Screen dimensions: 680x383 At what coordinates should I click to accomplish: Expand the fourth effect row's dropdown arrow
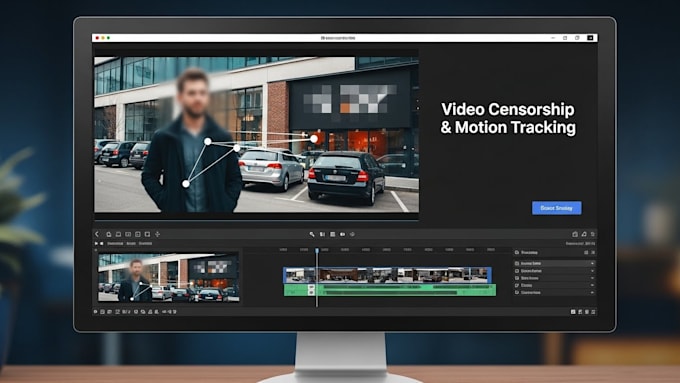point(592,285)
